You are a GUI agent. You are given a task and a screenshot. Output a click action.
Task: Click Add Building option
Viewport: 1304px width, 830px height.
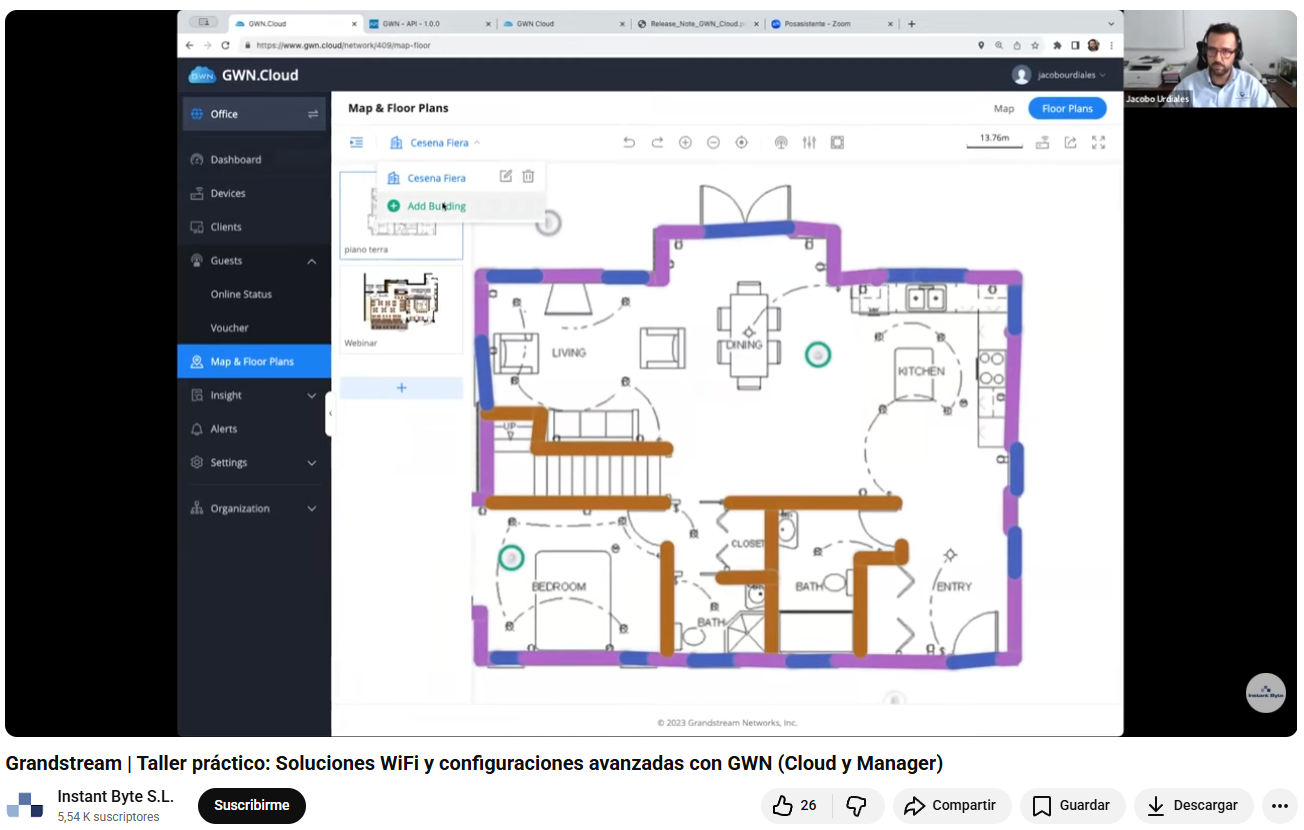pos(436,206)
